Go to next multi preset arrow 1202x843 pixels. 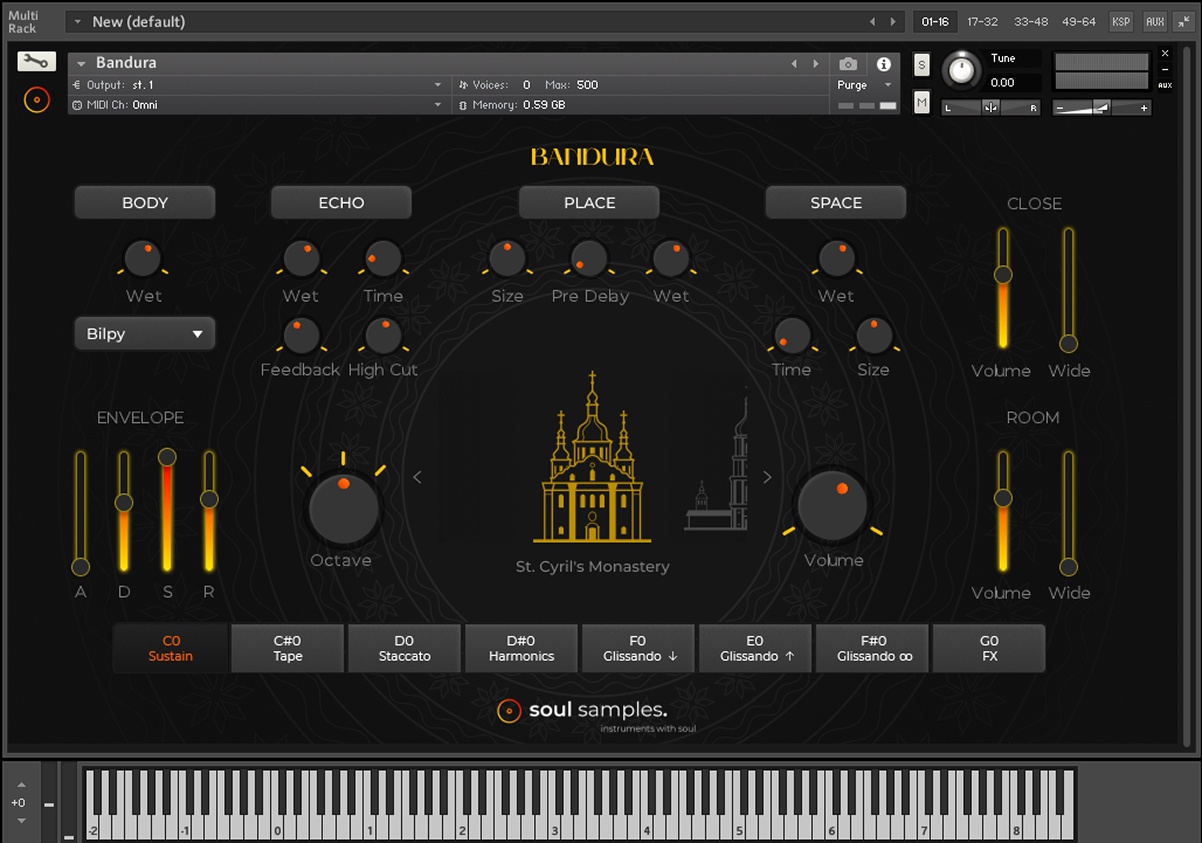click(894, 21)
